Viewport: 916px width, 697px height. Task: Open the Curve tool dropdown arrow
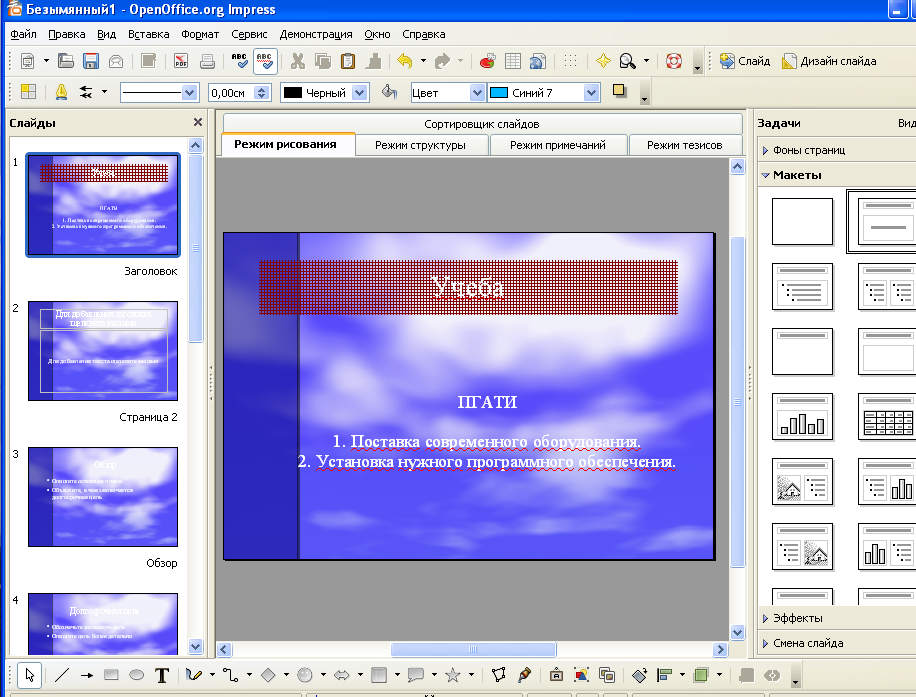212,675
